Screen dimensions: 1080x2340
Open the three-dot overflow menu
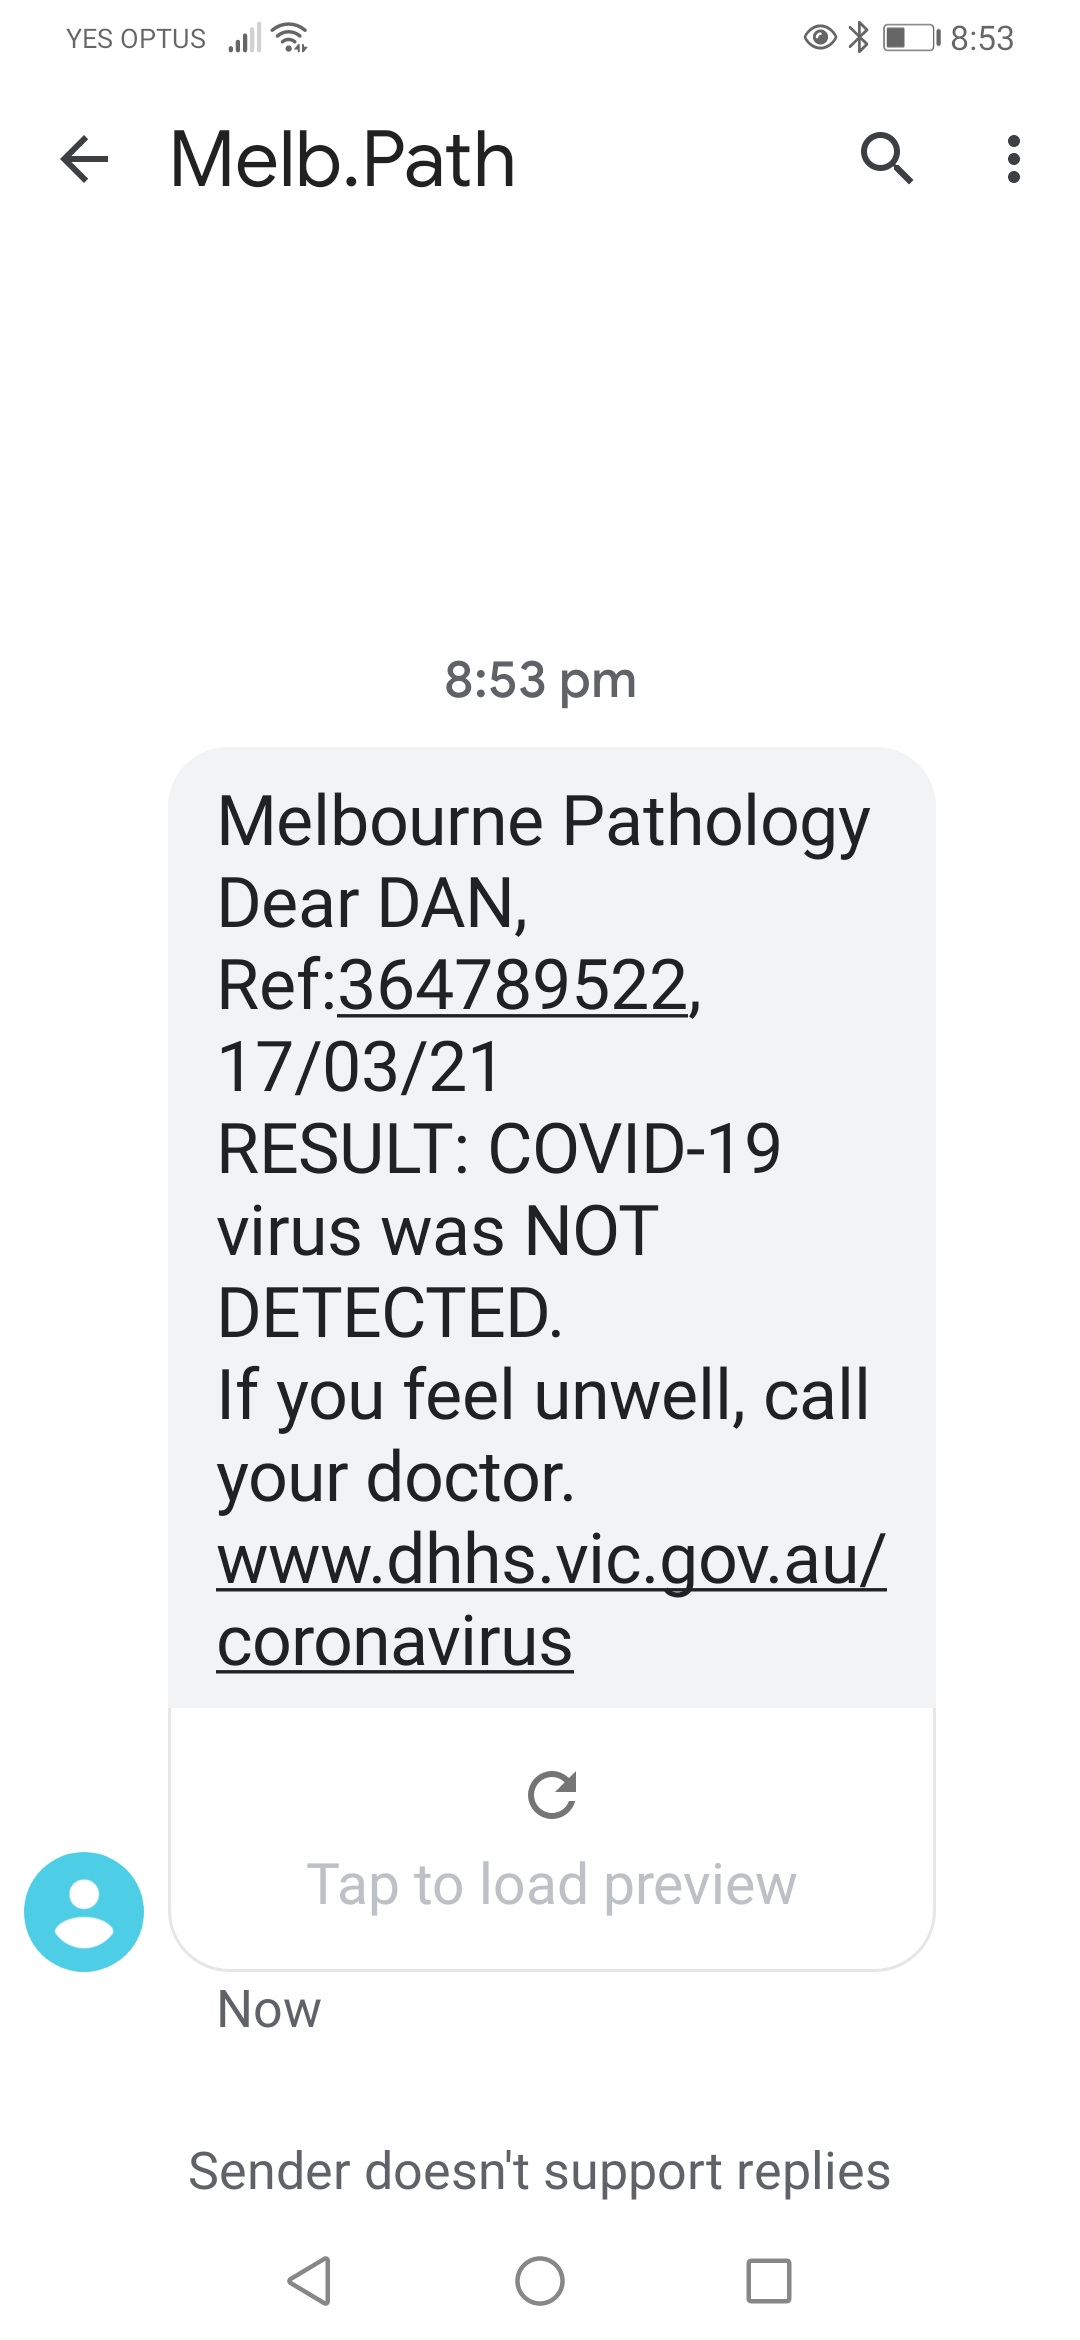[1013, 159]
